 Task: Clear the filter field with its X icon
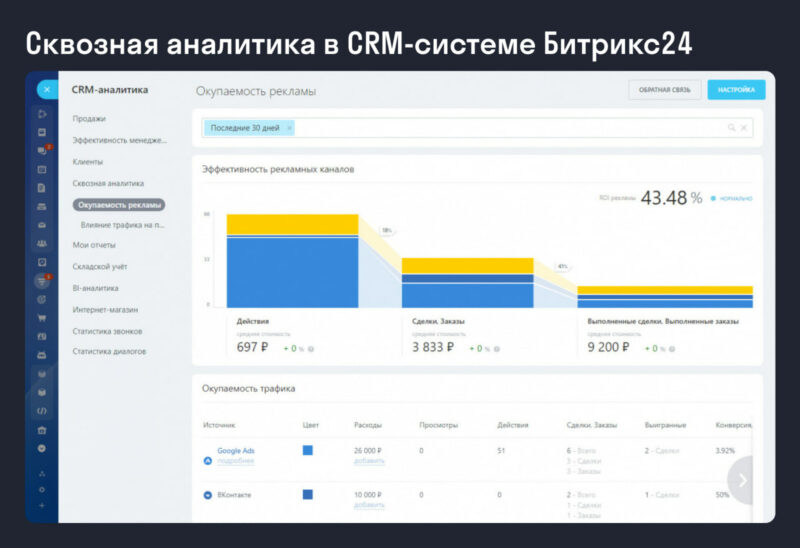coord(744,128)
